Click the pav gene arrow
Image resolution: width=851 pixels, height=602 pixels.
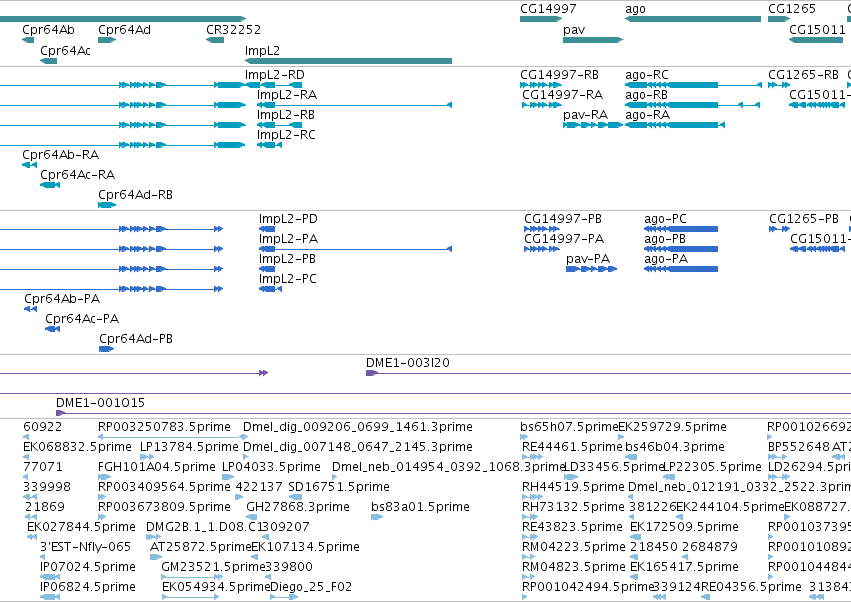[x=593, y=40]
